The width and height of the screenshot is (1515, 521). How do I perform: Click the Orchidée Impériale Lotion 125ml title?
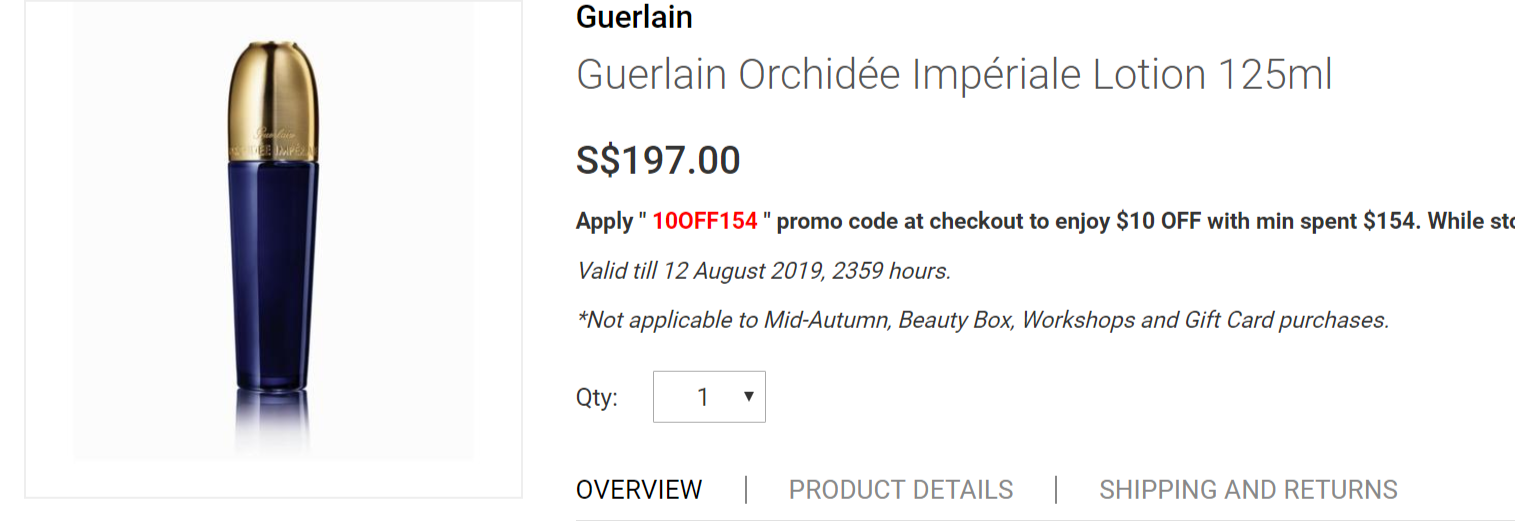pos(954,75)
